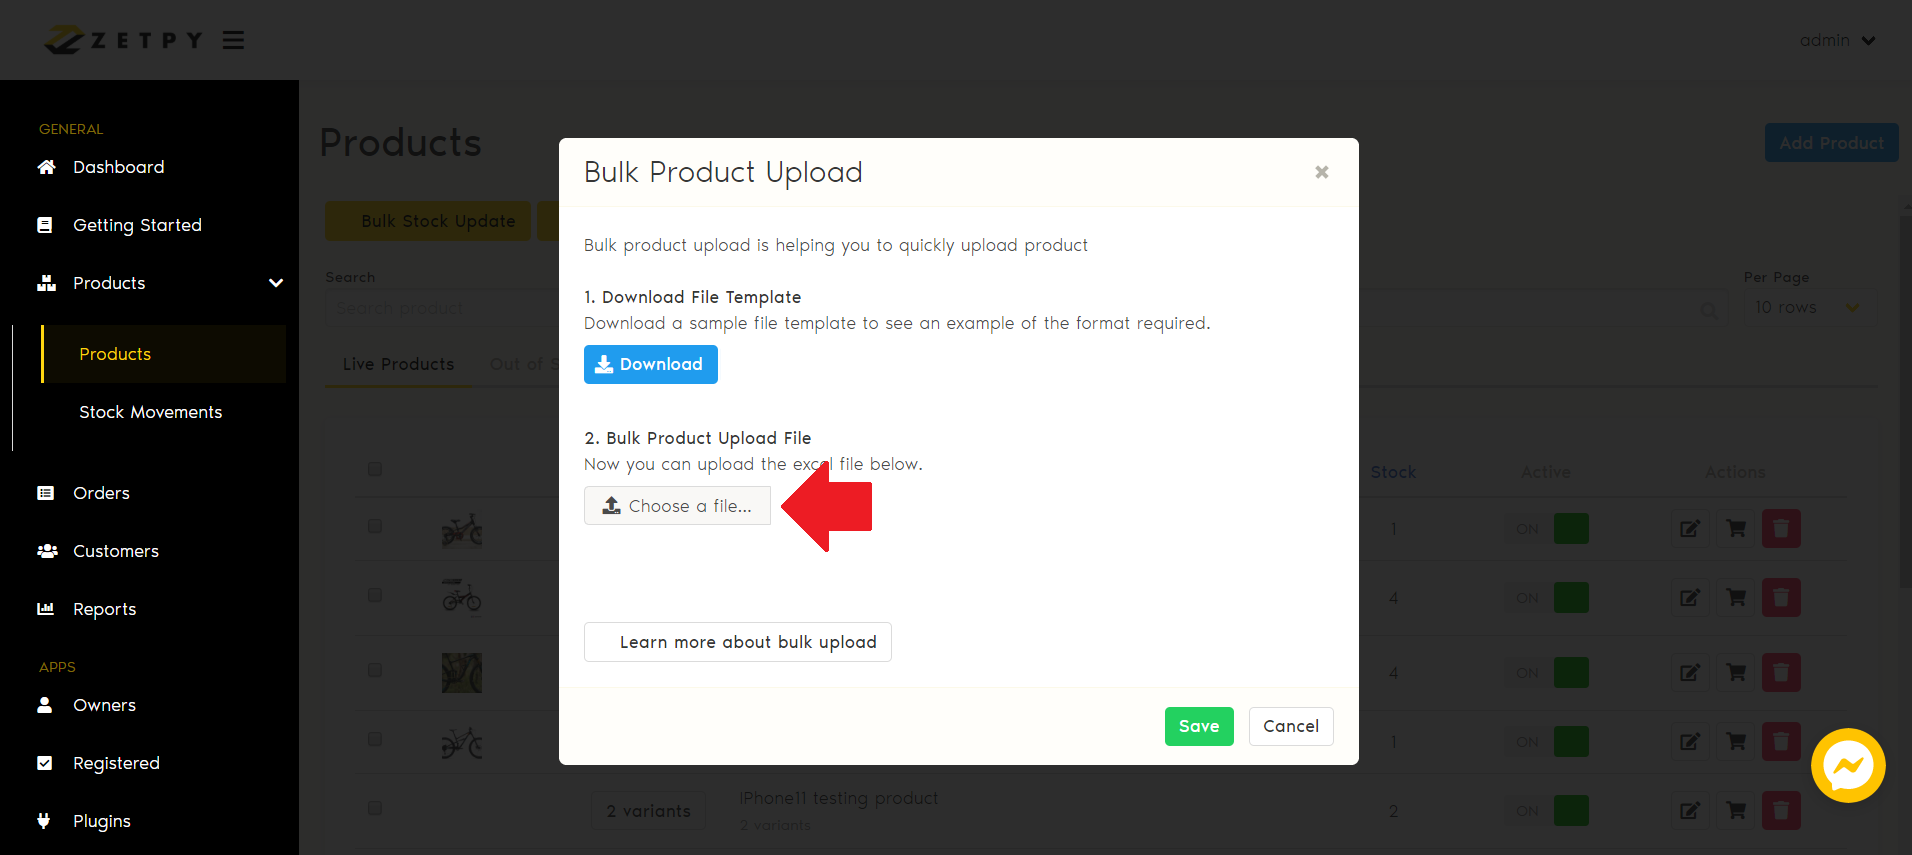This screenshot has width=1912, height=855.
Task: Click the Plugins plug icon in sidebar
Action: (x=44, y=821)
